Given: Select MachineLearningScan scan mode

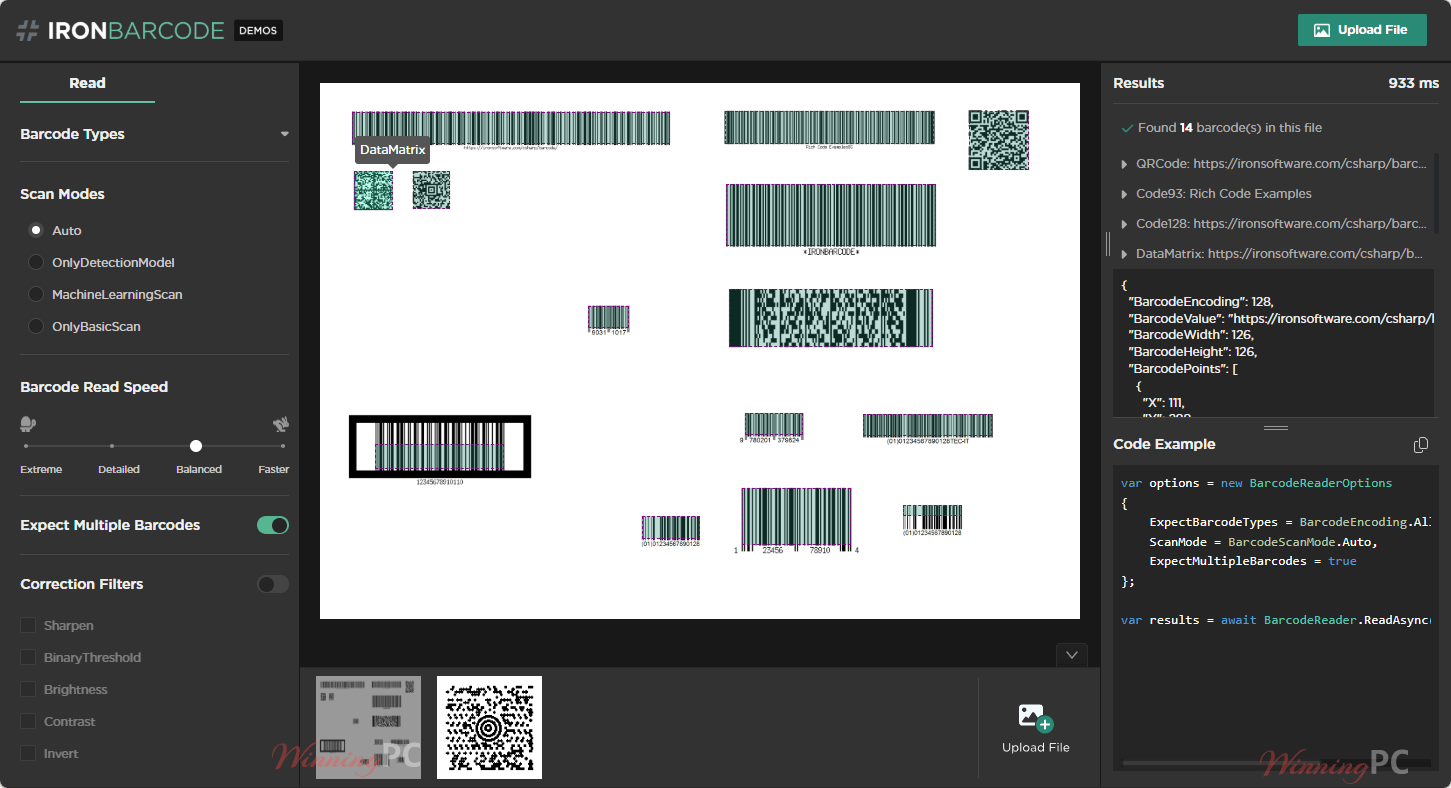Looking at the screenshot, I should click(36, 294).
